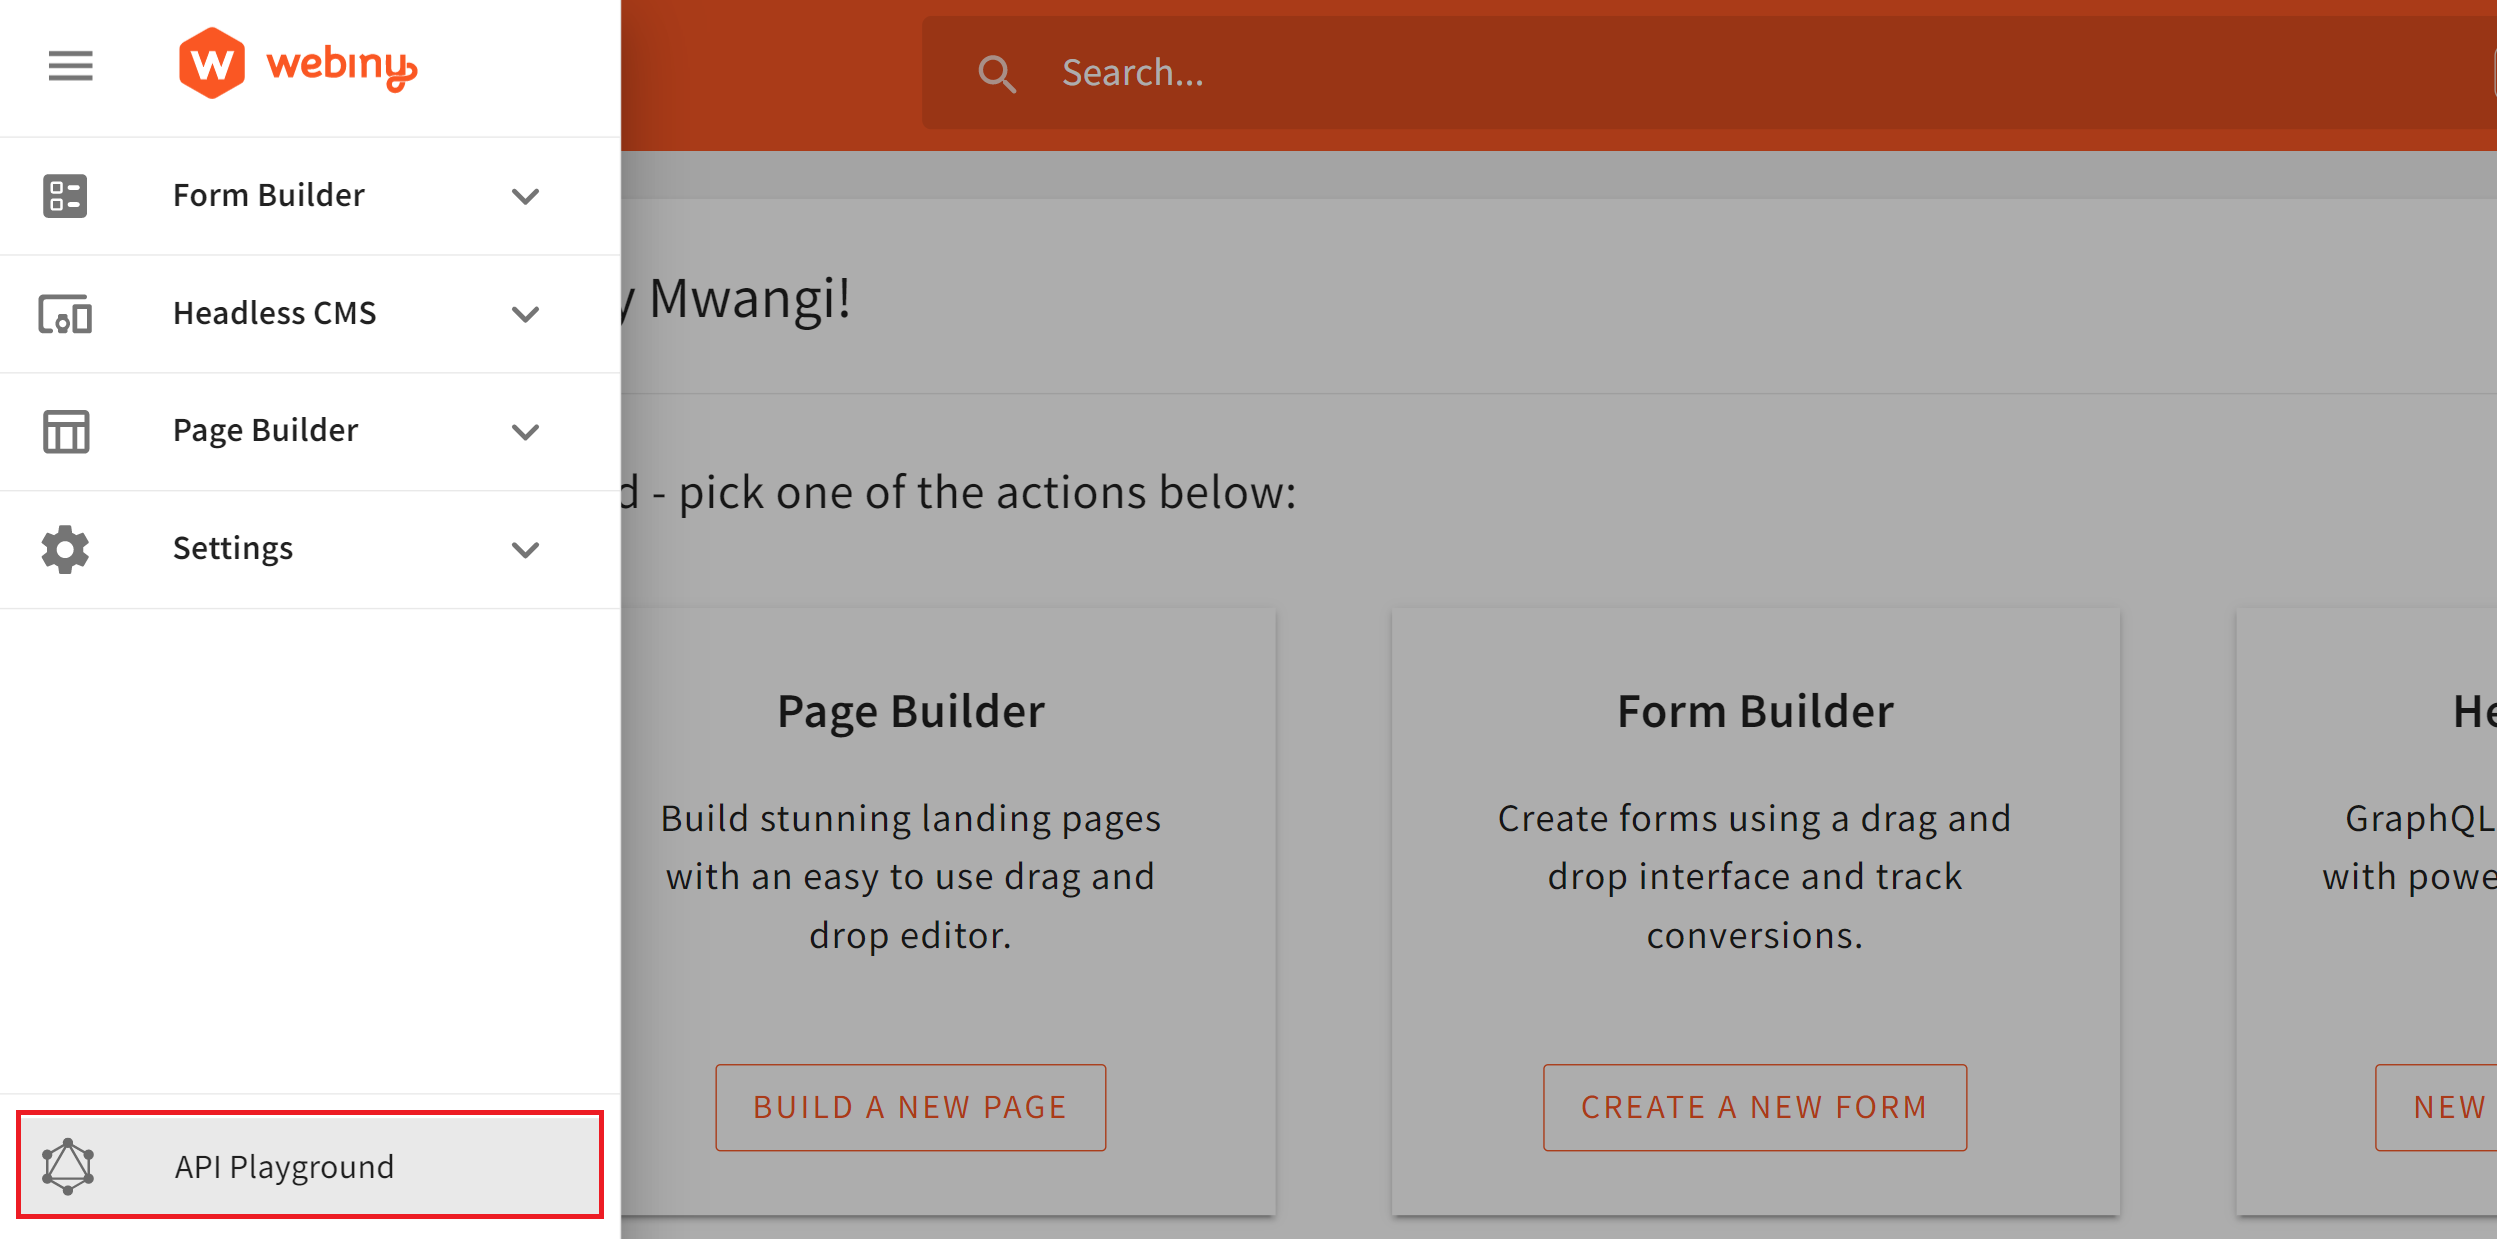Viewport: 2497px width, 1239px height.
Task: Click the Form Builder sidebar icon
Action: coord(65,196)
